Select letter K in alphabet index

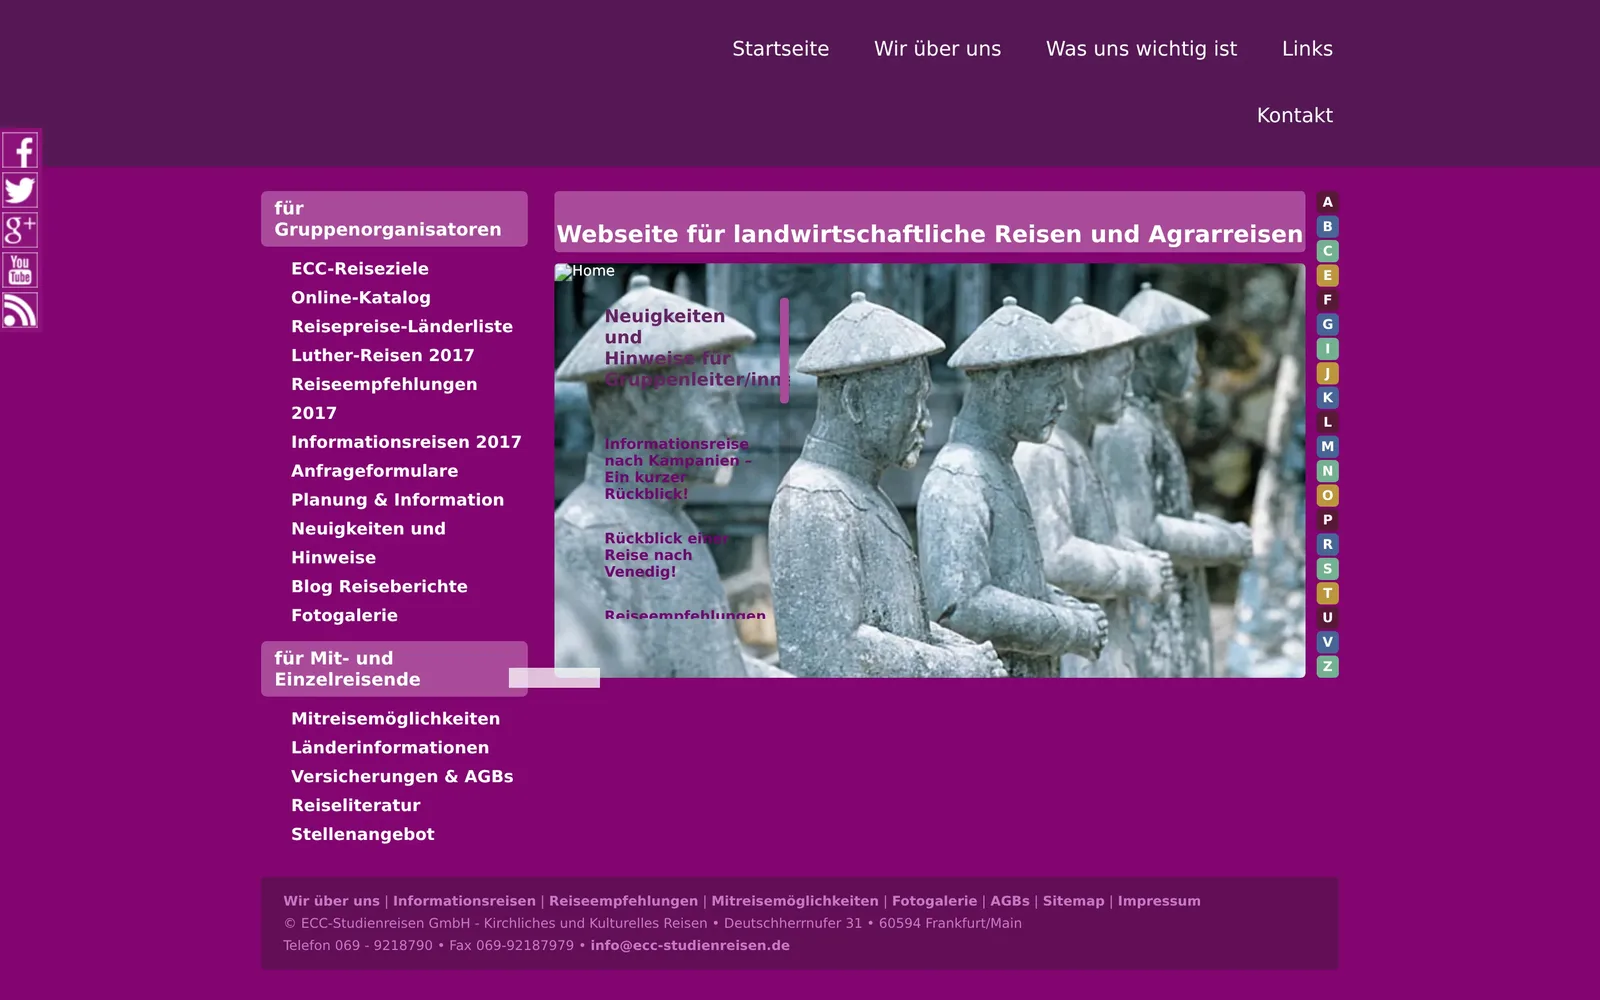1328,398
